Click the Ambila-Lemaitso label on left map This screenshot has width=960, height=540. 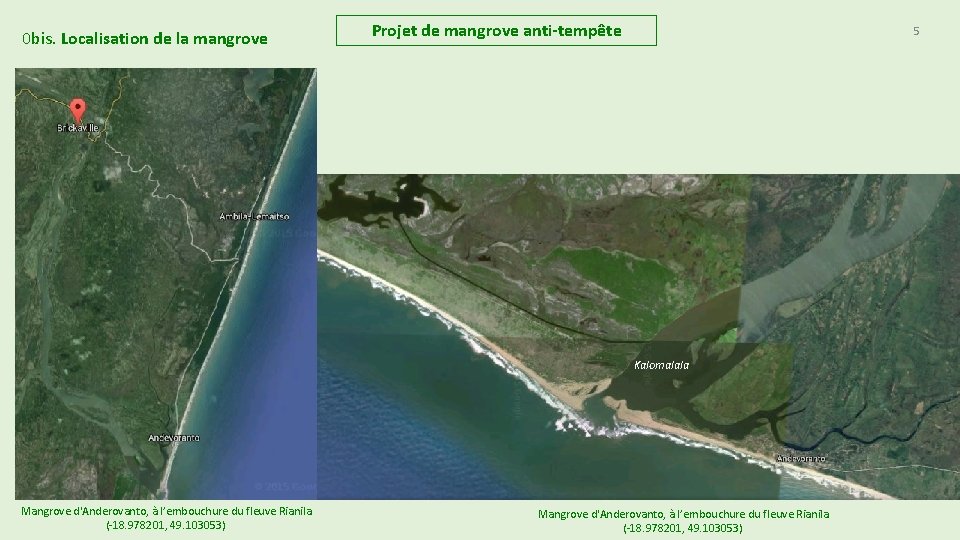click(254, 216)
